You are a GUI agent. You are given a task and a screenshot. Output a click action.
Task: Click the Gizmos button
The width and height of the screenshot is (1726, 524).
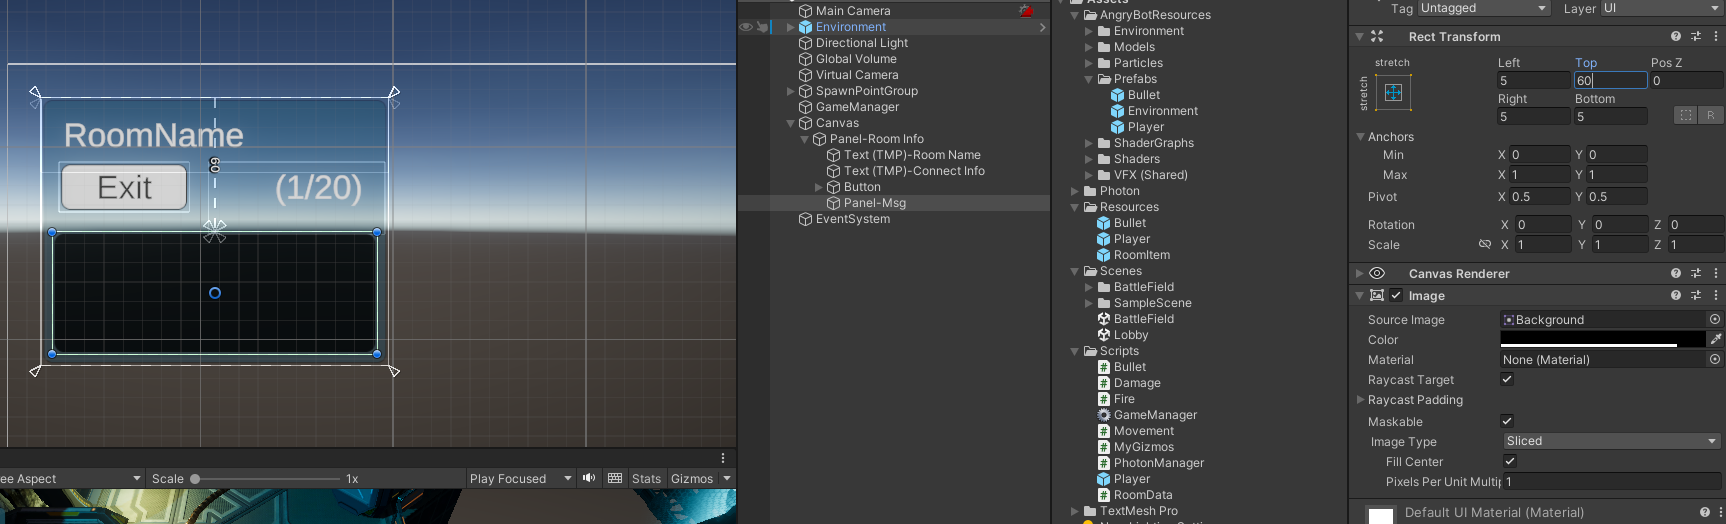692,478
